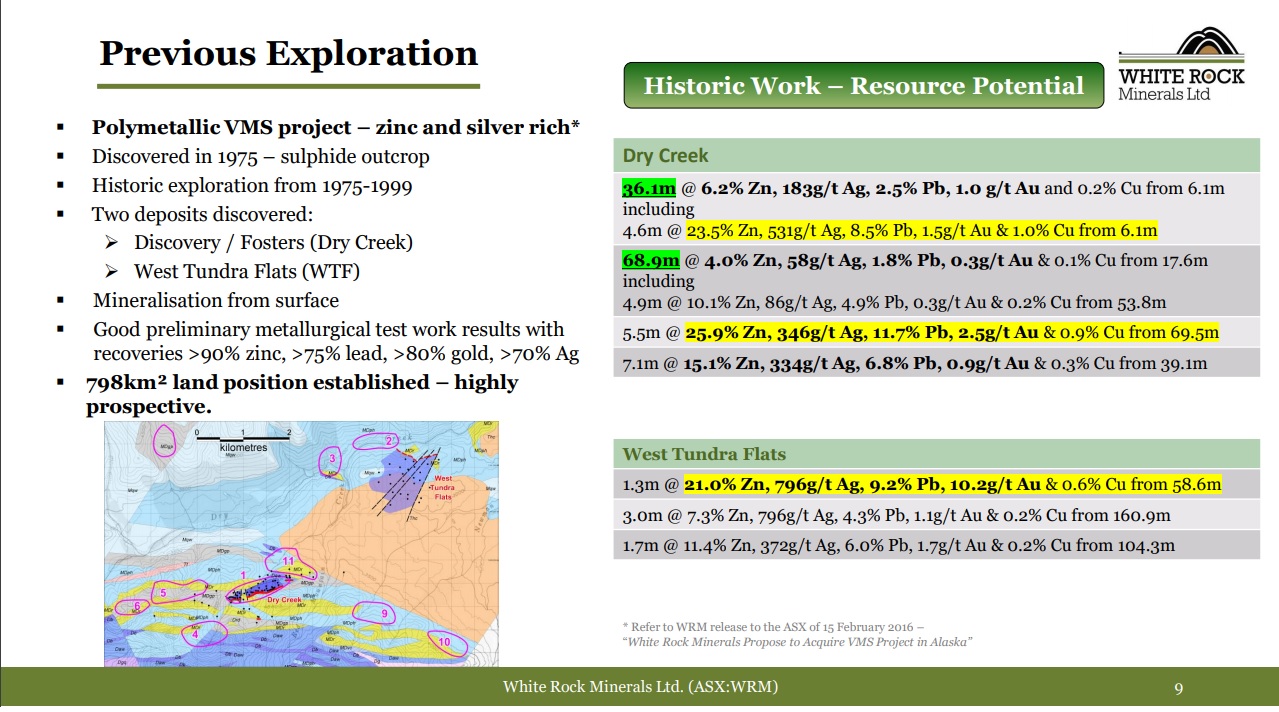Click the row starting with '5.5m @ 25.9% Zn'
This screenshot has height=712, width=1279.
pos(936,332)
